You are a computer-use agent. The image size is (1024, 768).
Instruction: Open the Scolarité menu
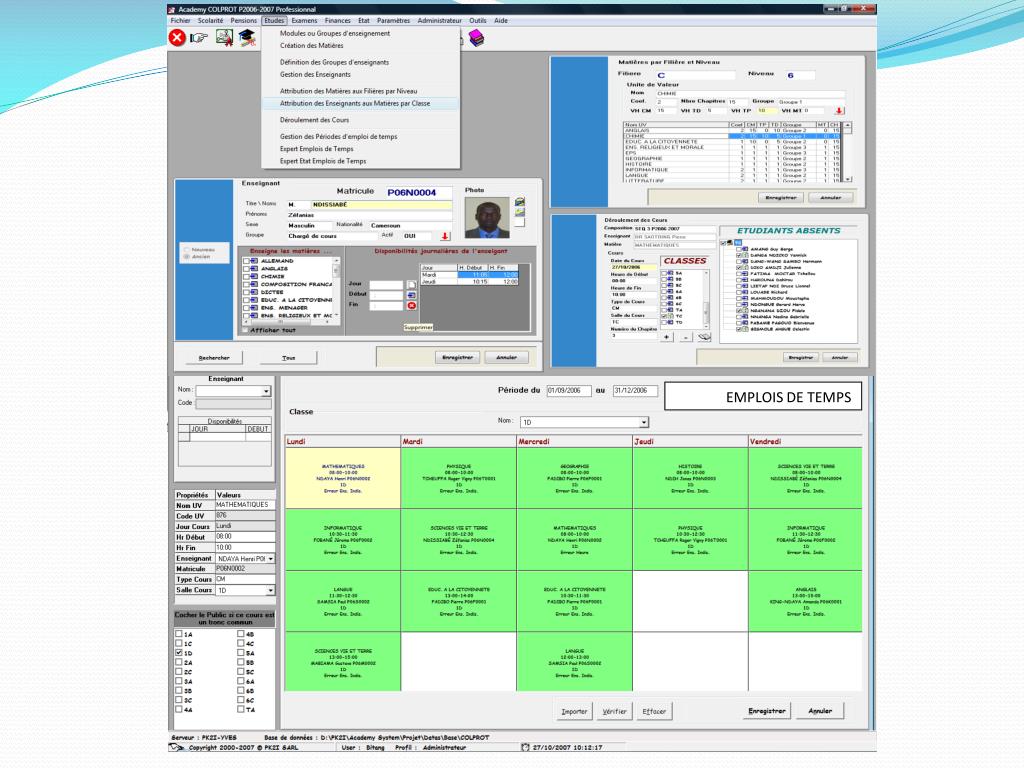[x=210, y=21]
